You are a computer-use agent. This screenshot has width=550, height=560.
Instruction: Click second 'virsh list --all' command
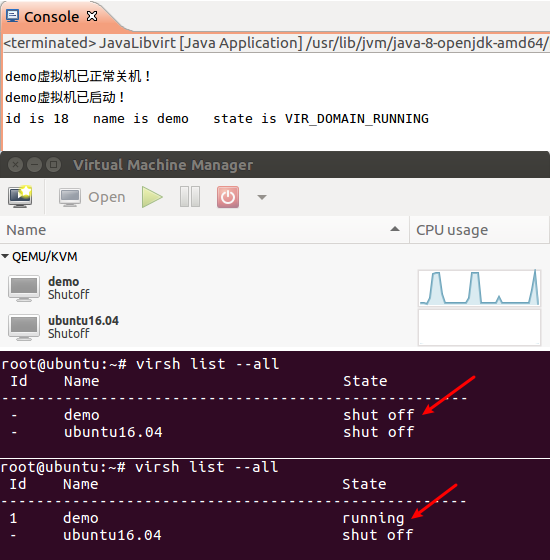(x=207, y=467)
